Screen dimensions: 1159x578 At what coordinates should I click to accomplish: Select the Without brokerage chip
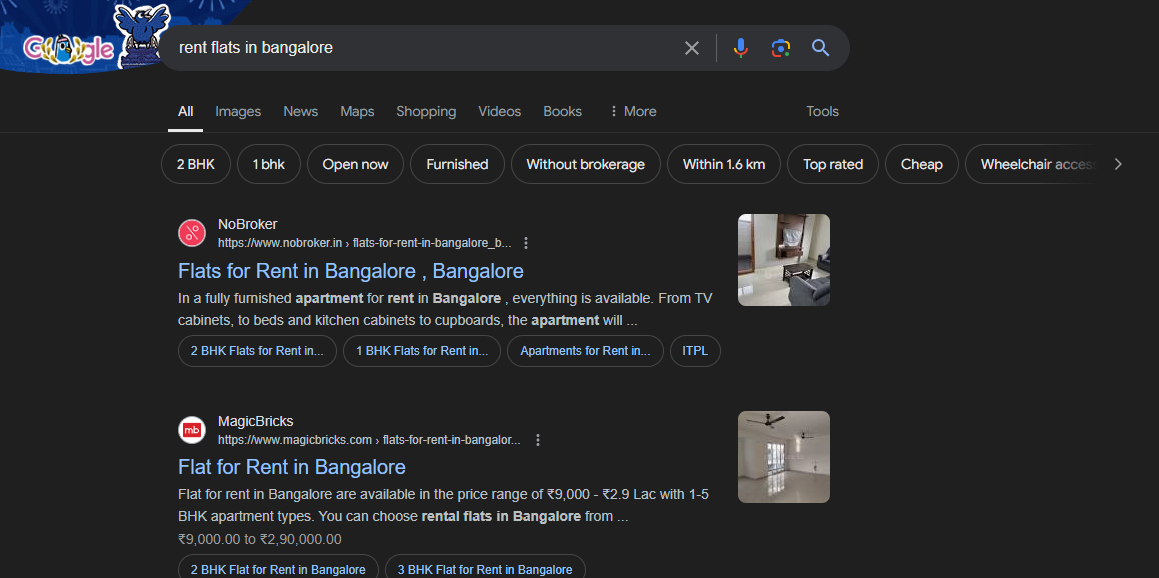(585, 164)
